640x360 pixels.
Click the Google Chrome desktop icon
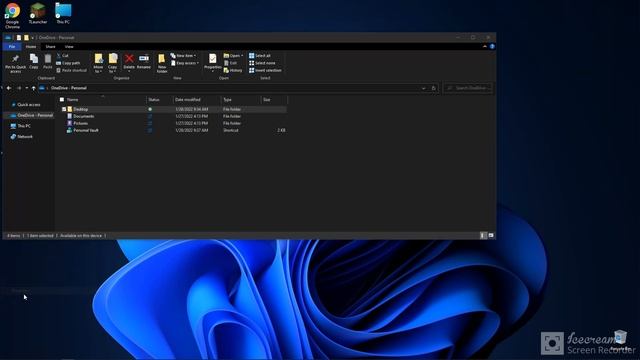click(12, 16)
